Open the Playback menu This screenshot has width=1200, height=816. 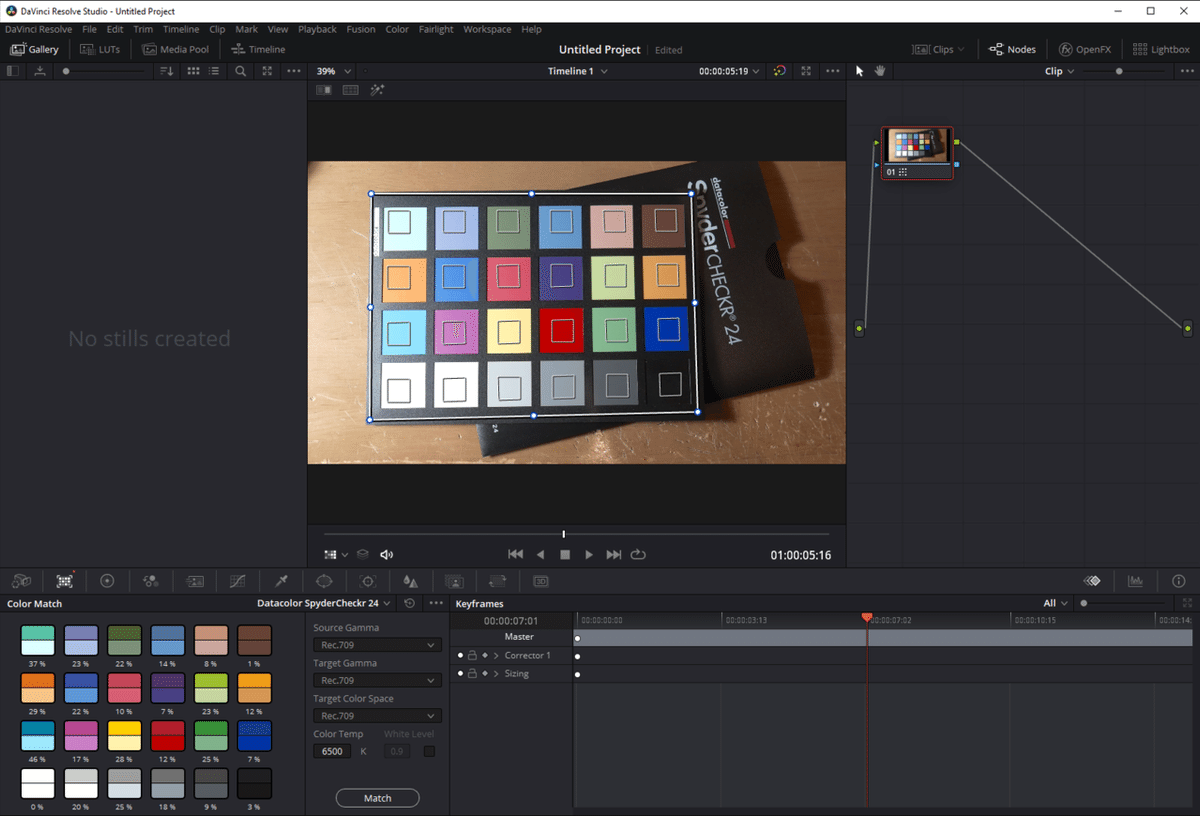pyautogui.click(x=317, y=29)
